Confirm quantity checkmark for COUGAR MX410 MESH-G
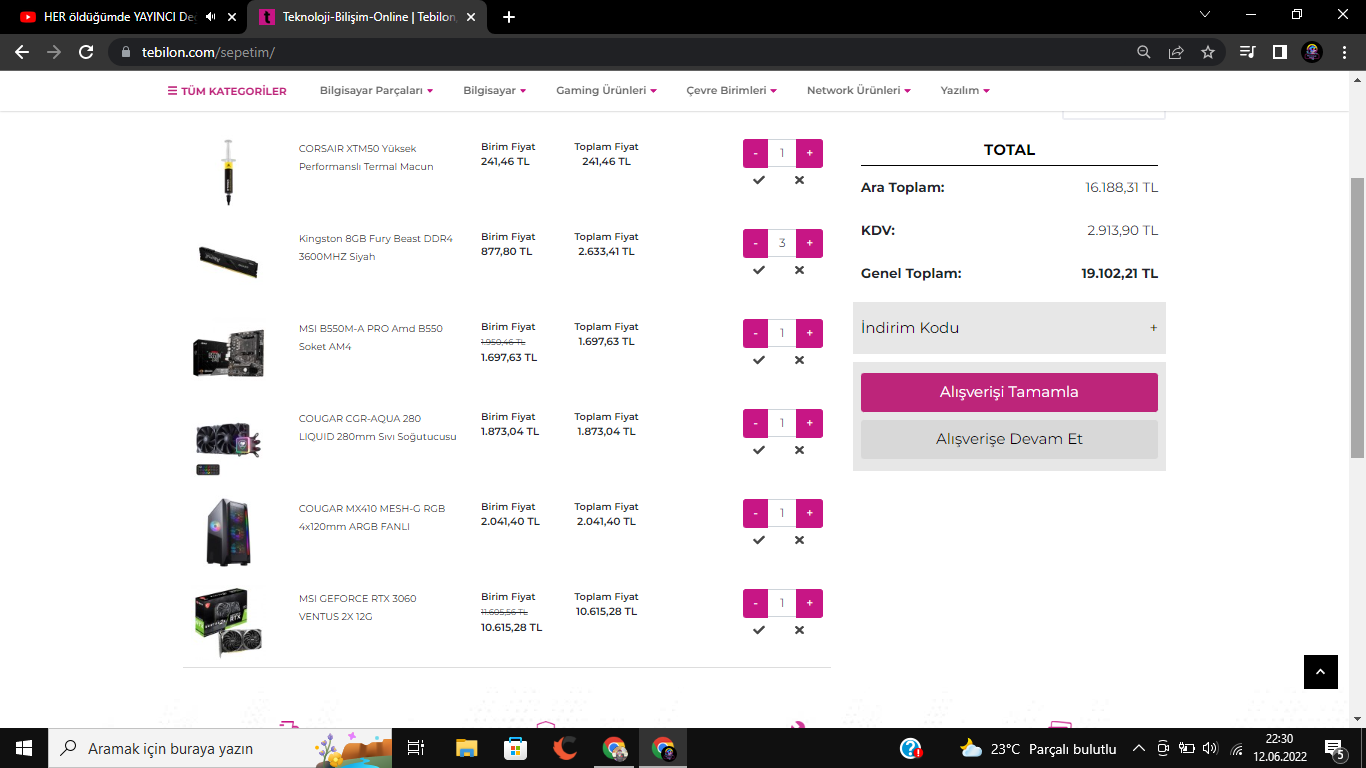The image size is (1366, 768). (759, 540)
